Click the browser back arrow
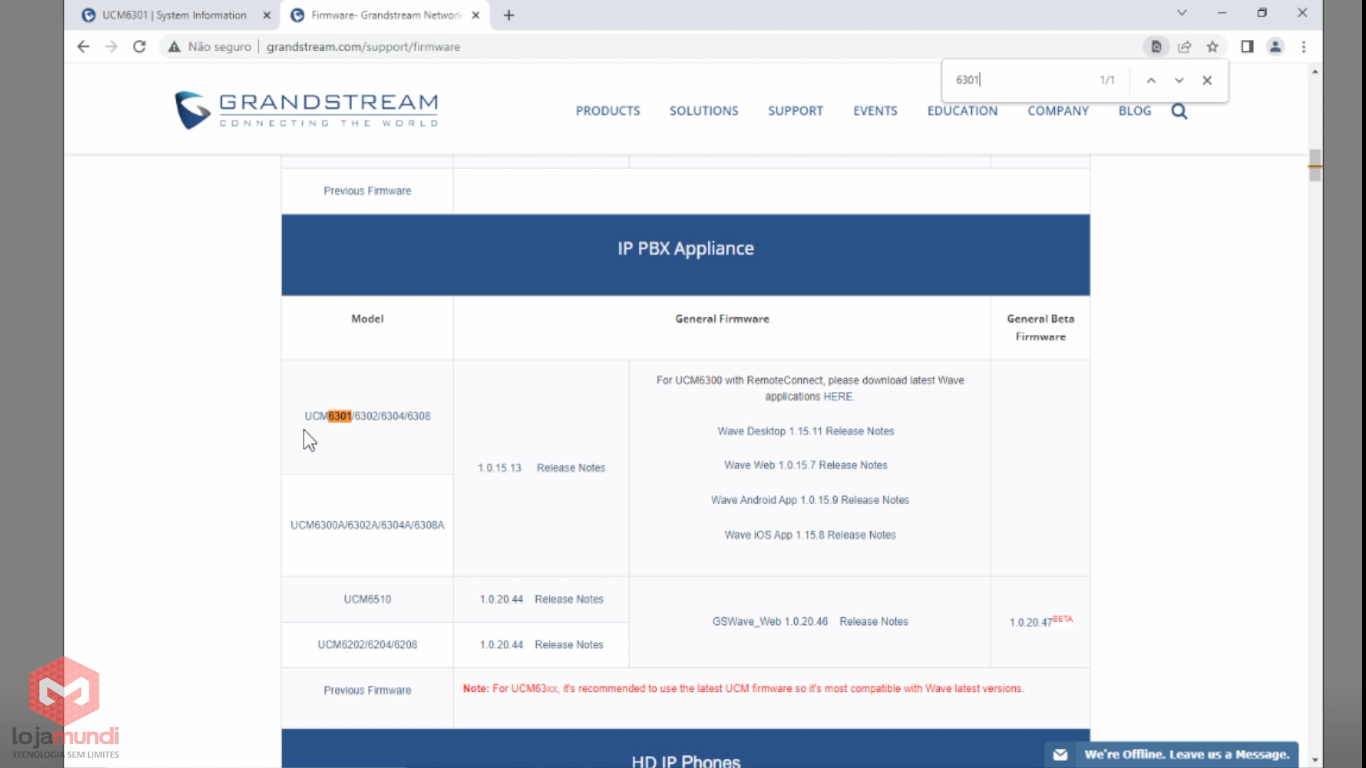 coord(83,47)
